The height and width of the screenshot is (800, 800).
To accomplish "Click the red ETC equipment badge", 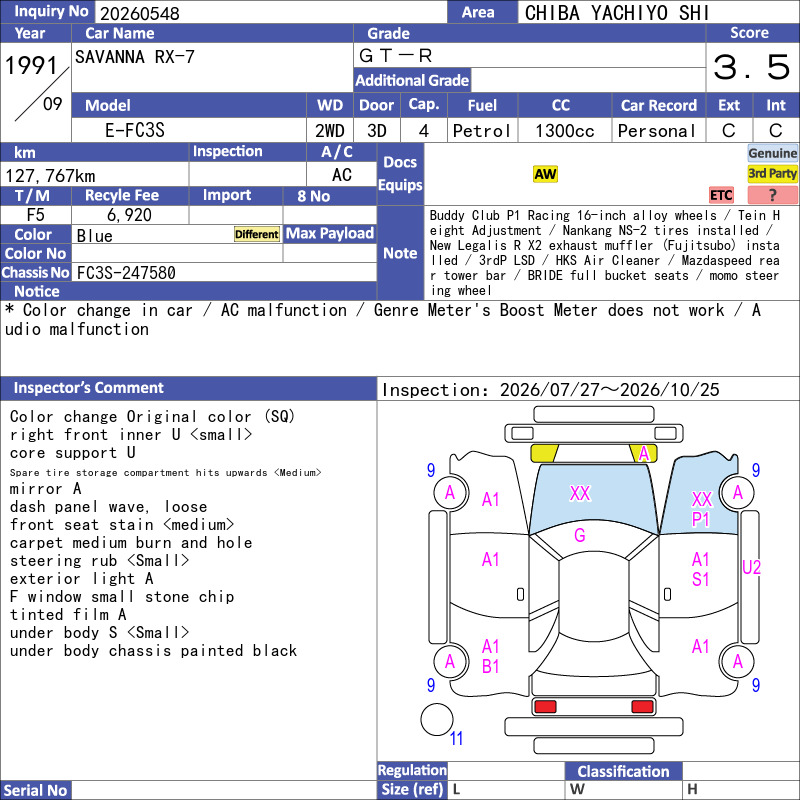I will (x=721, y=195).
